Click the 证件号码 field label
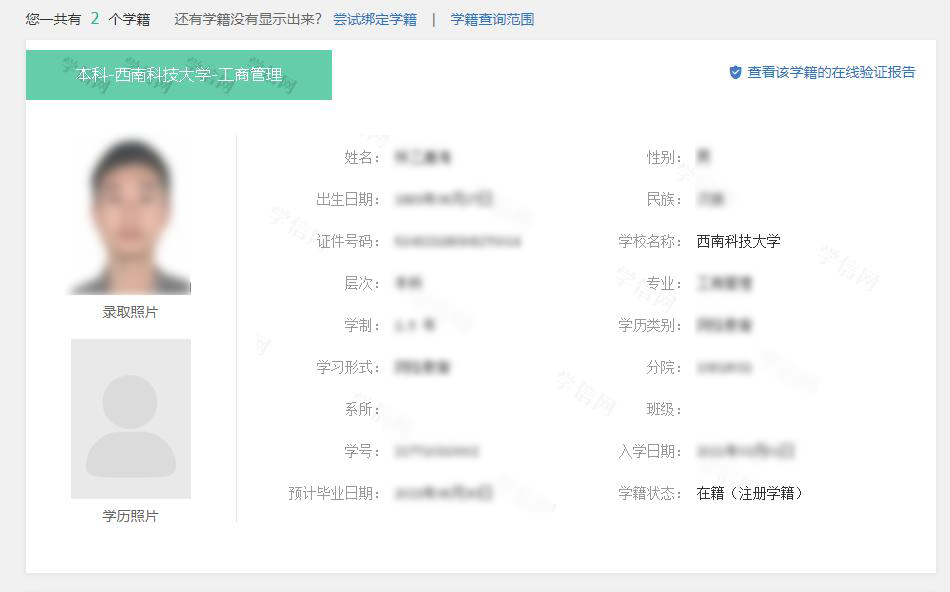Viewport: 950px width, 592px height. 347,241
